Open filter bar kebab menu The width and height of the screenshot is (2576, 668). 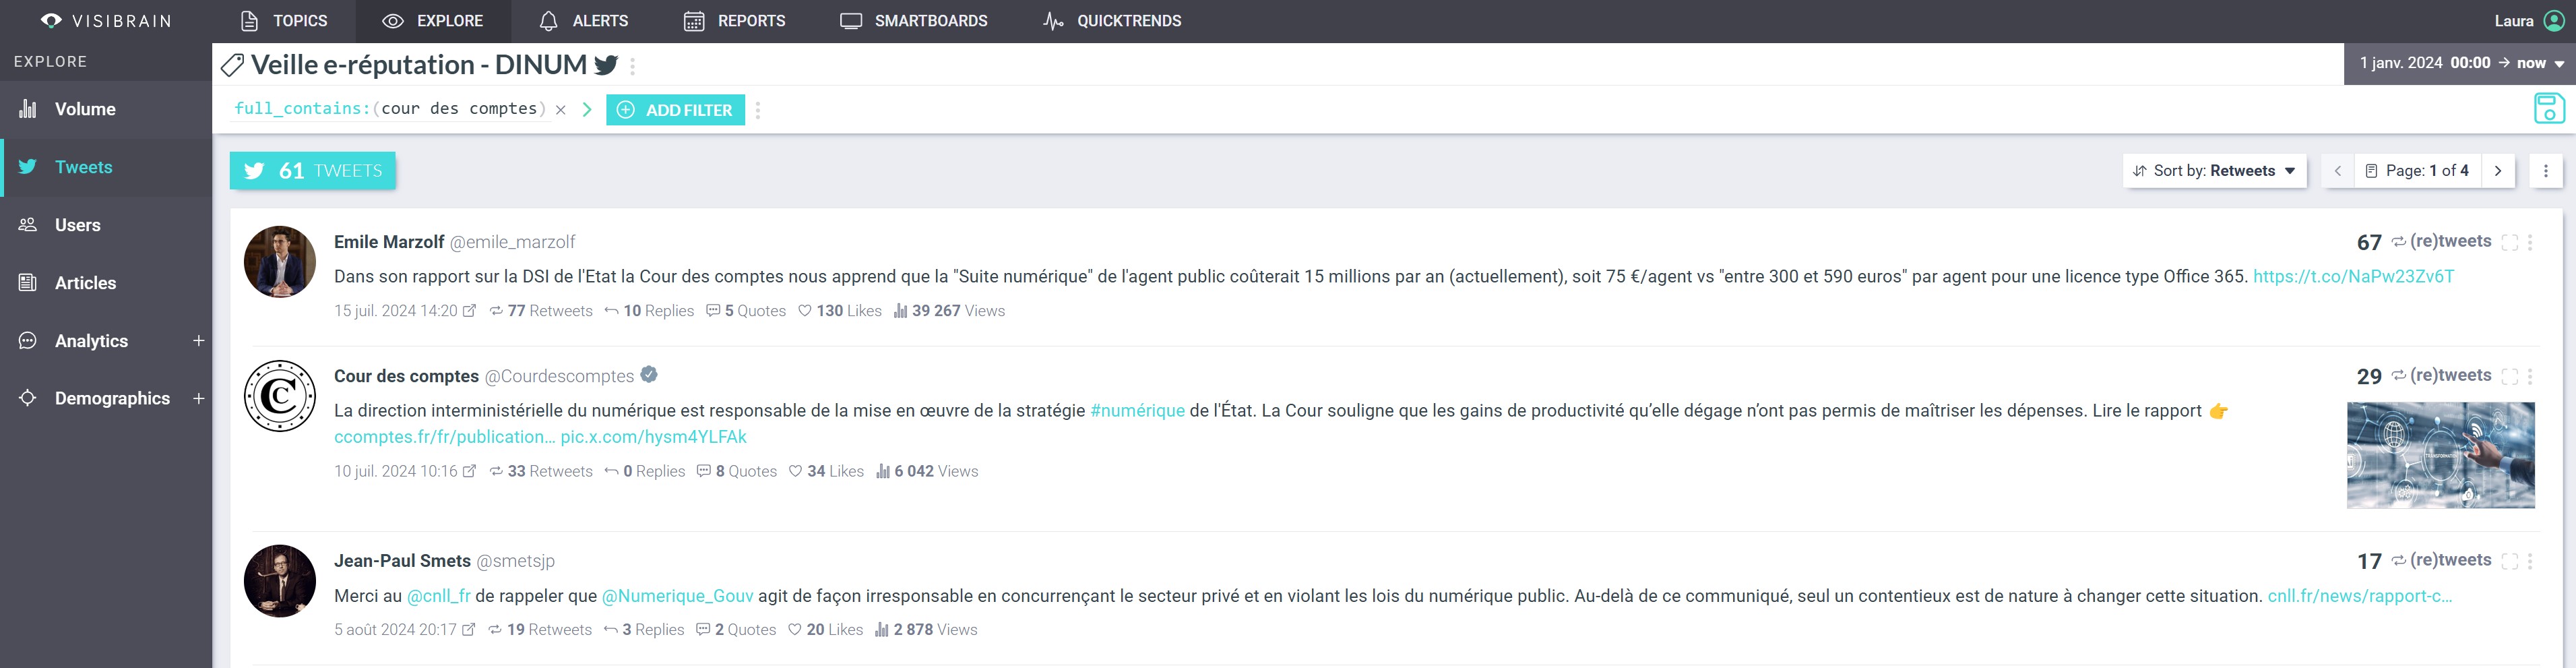pyautogui.click(x=758, y=110)
